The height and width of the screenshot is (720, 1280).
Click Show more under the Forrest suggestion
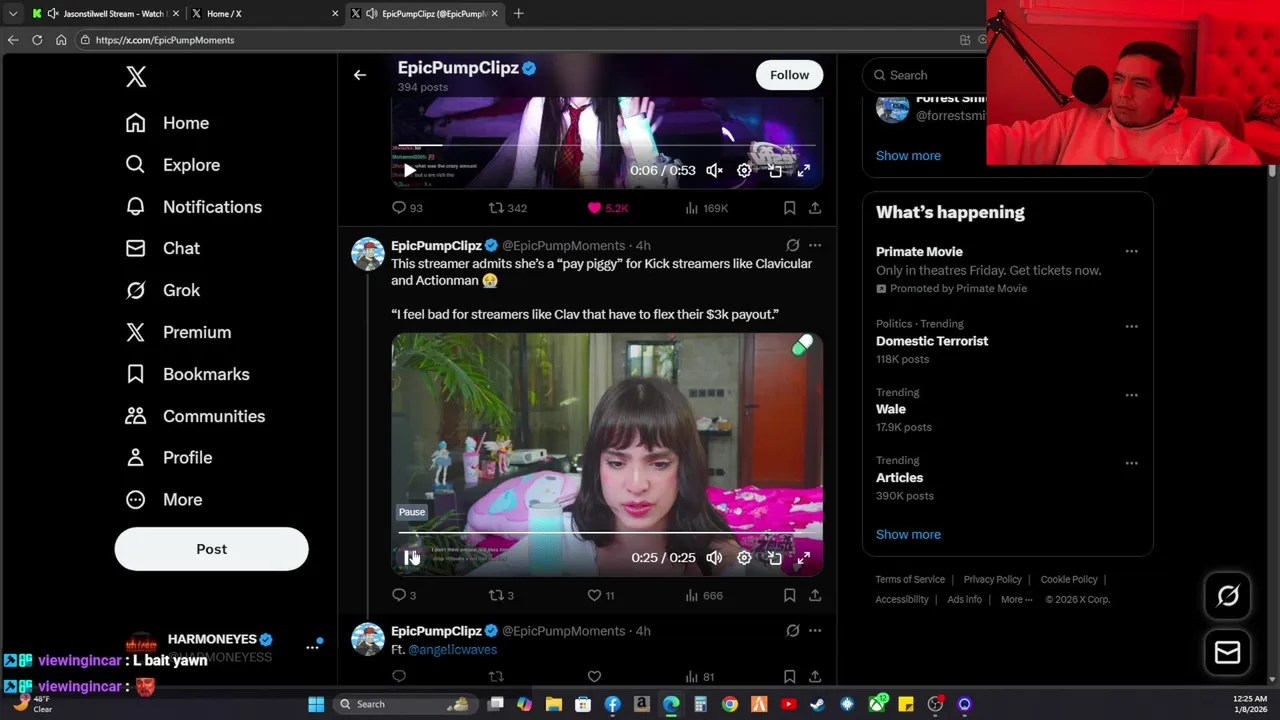(908, 156)
